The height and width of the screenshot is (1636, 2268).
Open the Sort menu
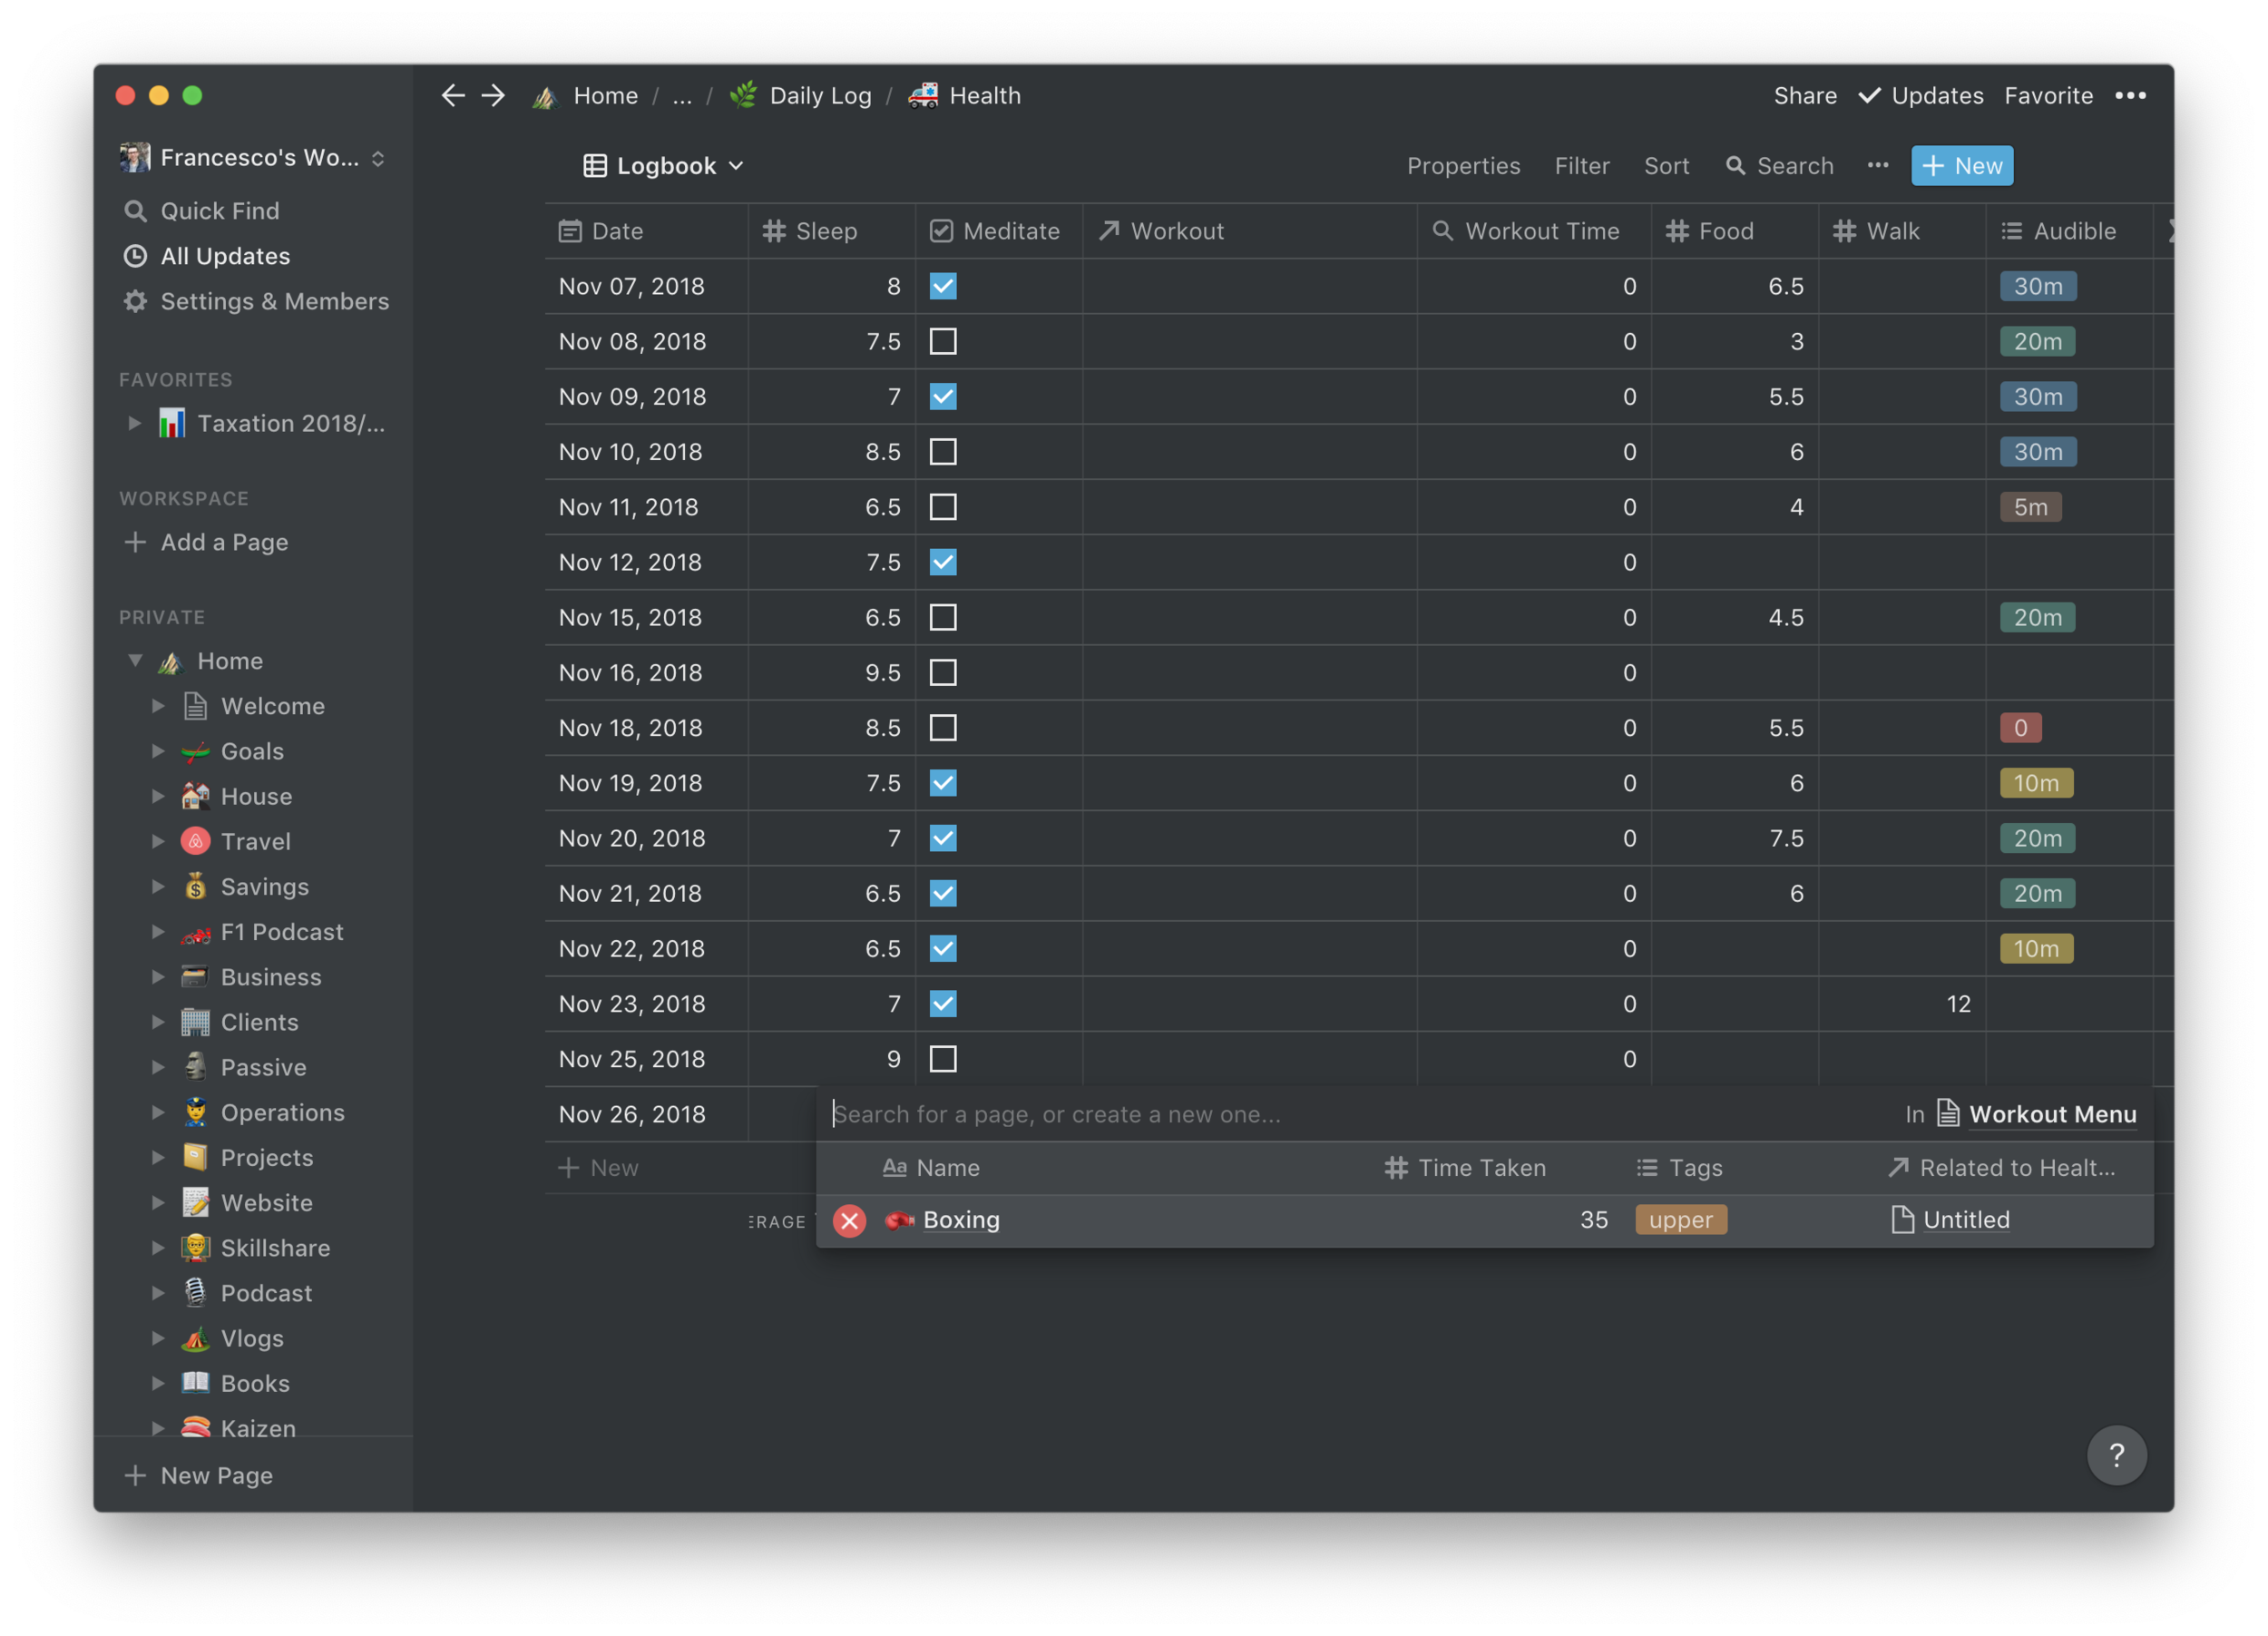pos(1666,166)
